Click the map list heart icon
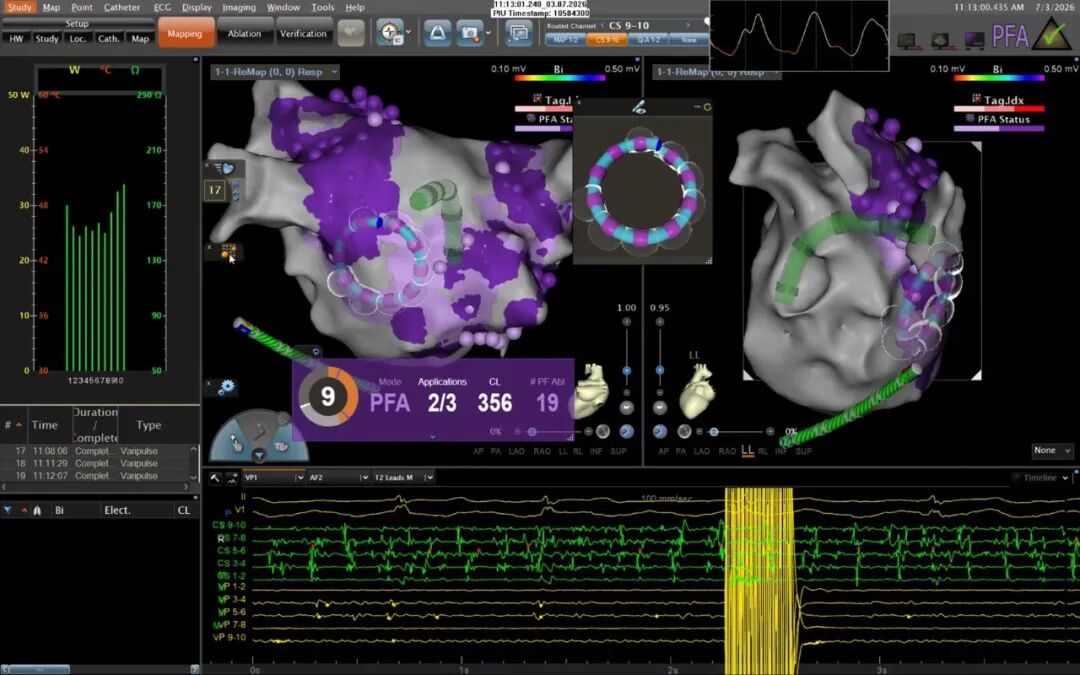The width and height of the screenshot is (1080, 675). (x=225, y=168)
